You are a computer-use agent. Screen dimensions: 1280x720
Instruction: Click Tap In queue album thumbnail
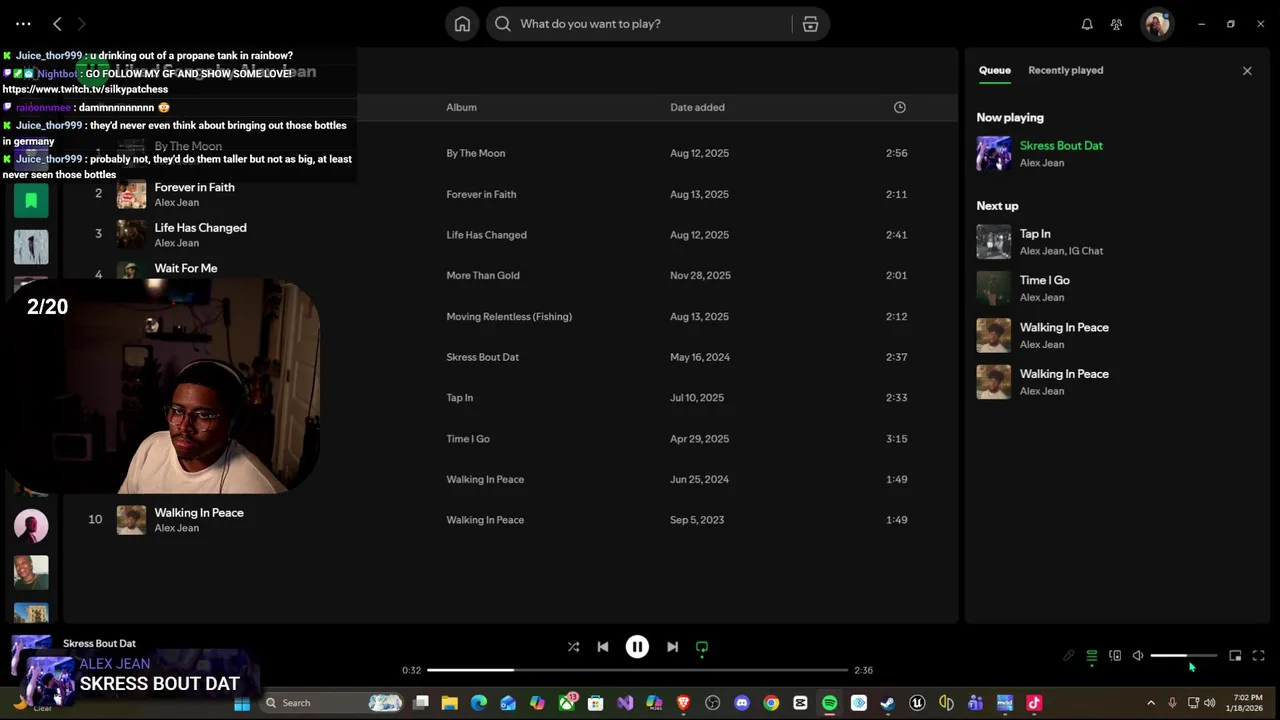[994, 241]
